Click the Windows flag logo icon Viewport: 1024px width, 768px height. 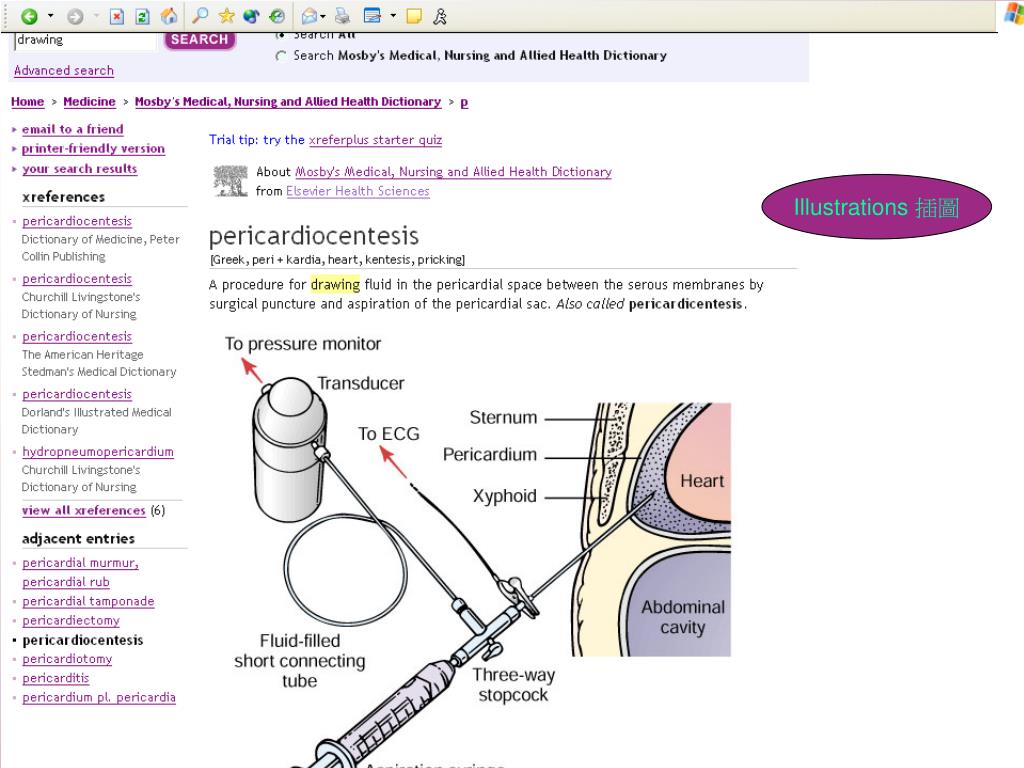click(1014, 14)
